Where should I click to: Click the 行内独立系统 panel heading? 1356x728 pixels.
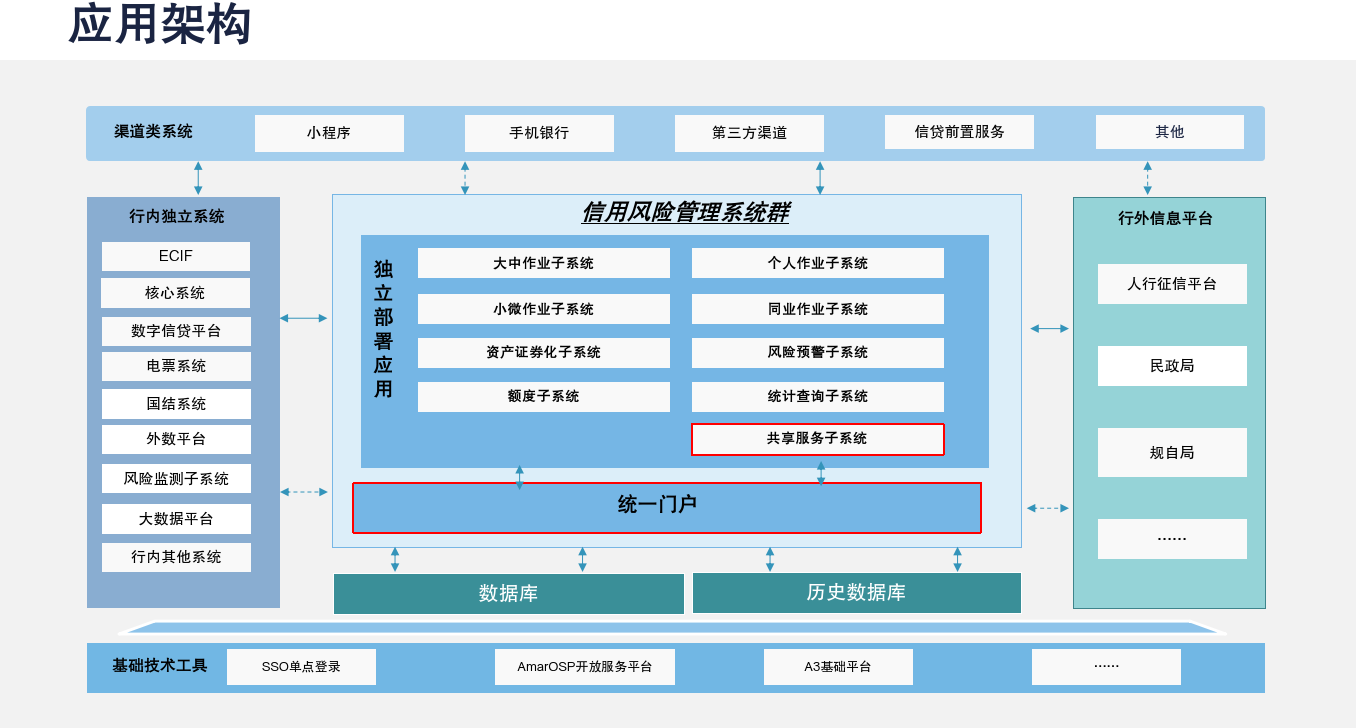[x=177, y=216]
